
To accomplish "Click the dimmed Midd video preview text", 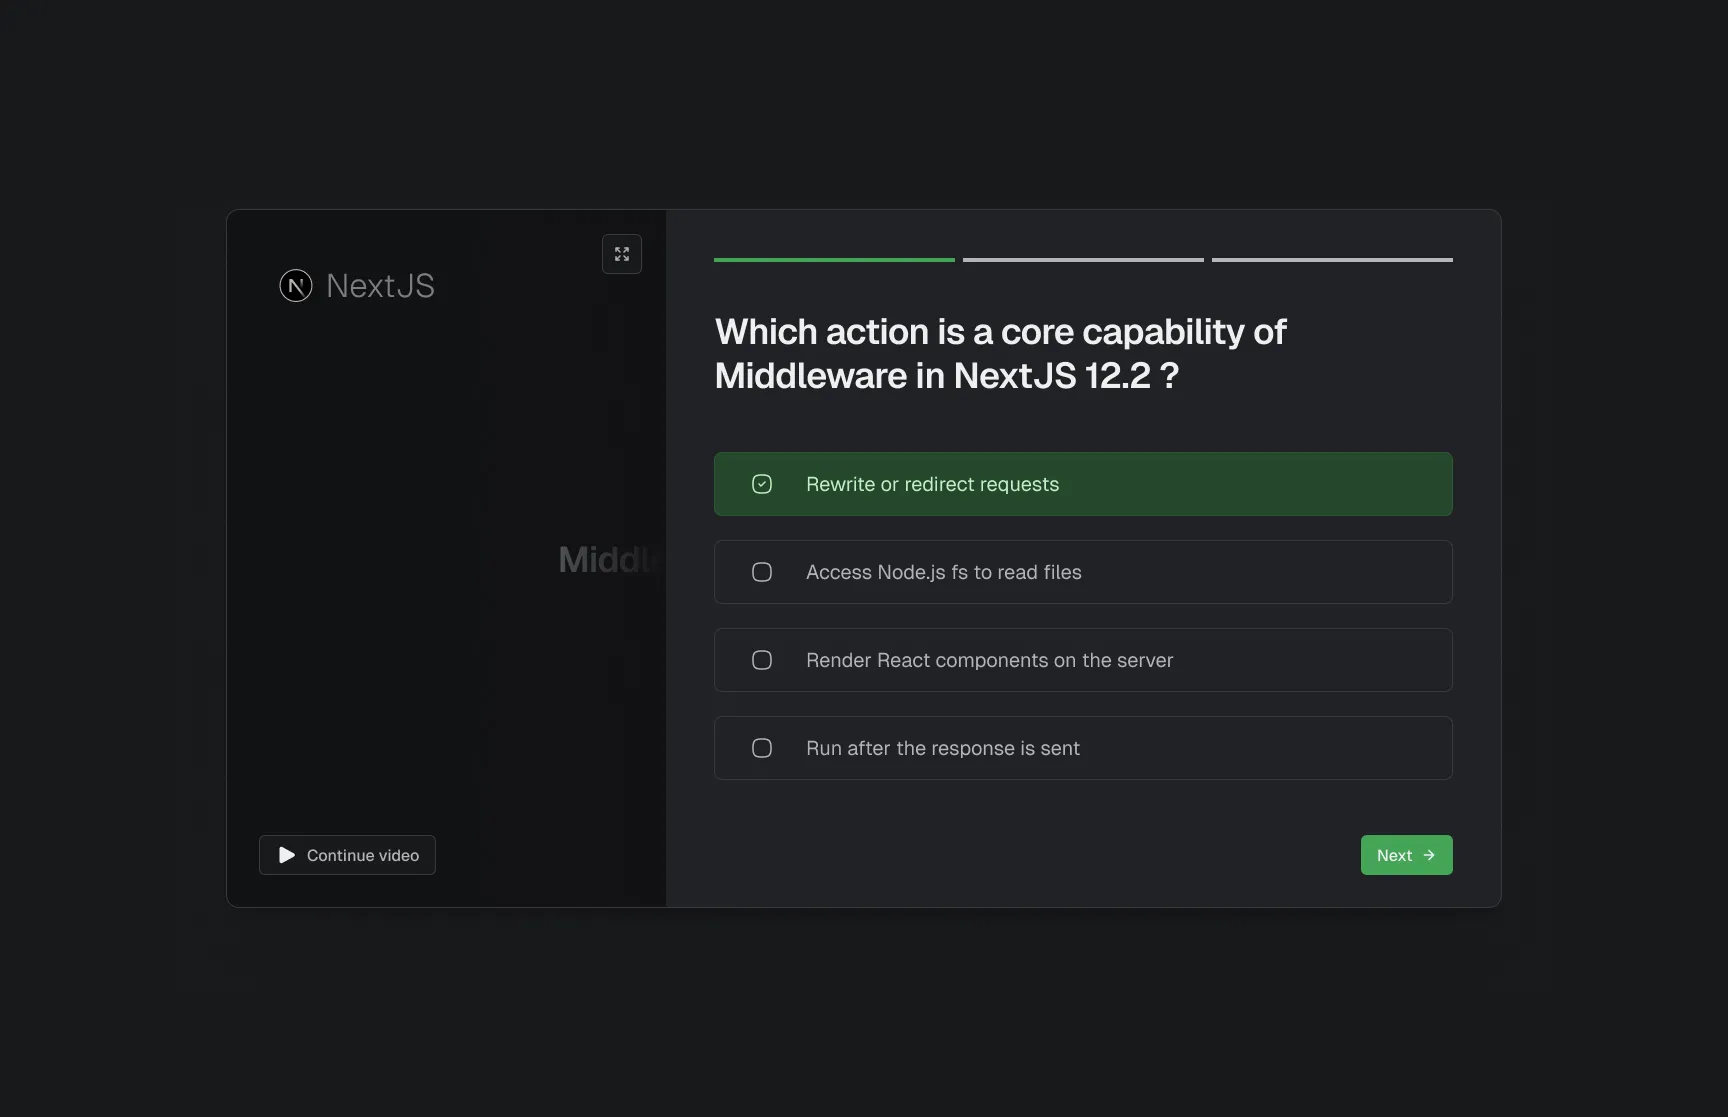I will [x=608, y=560].
